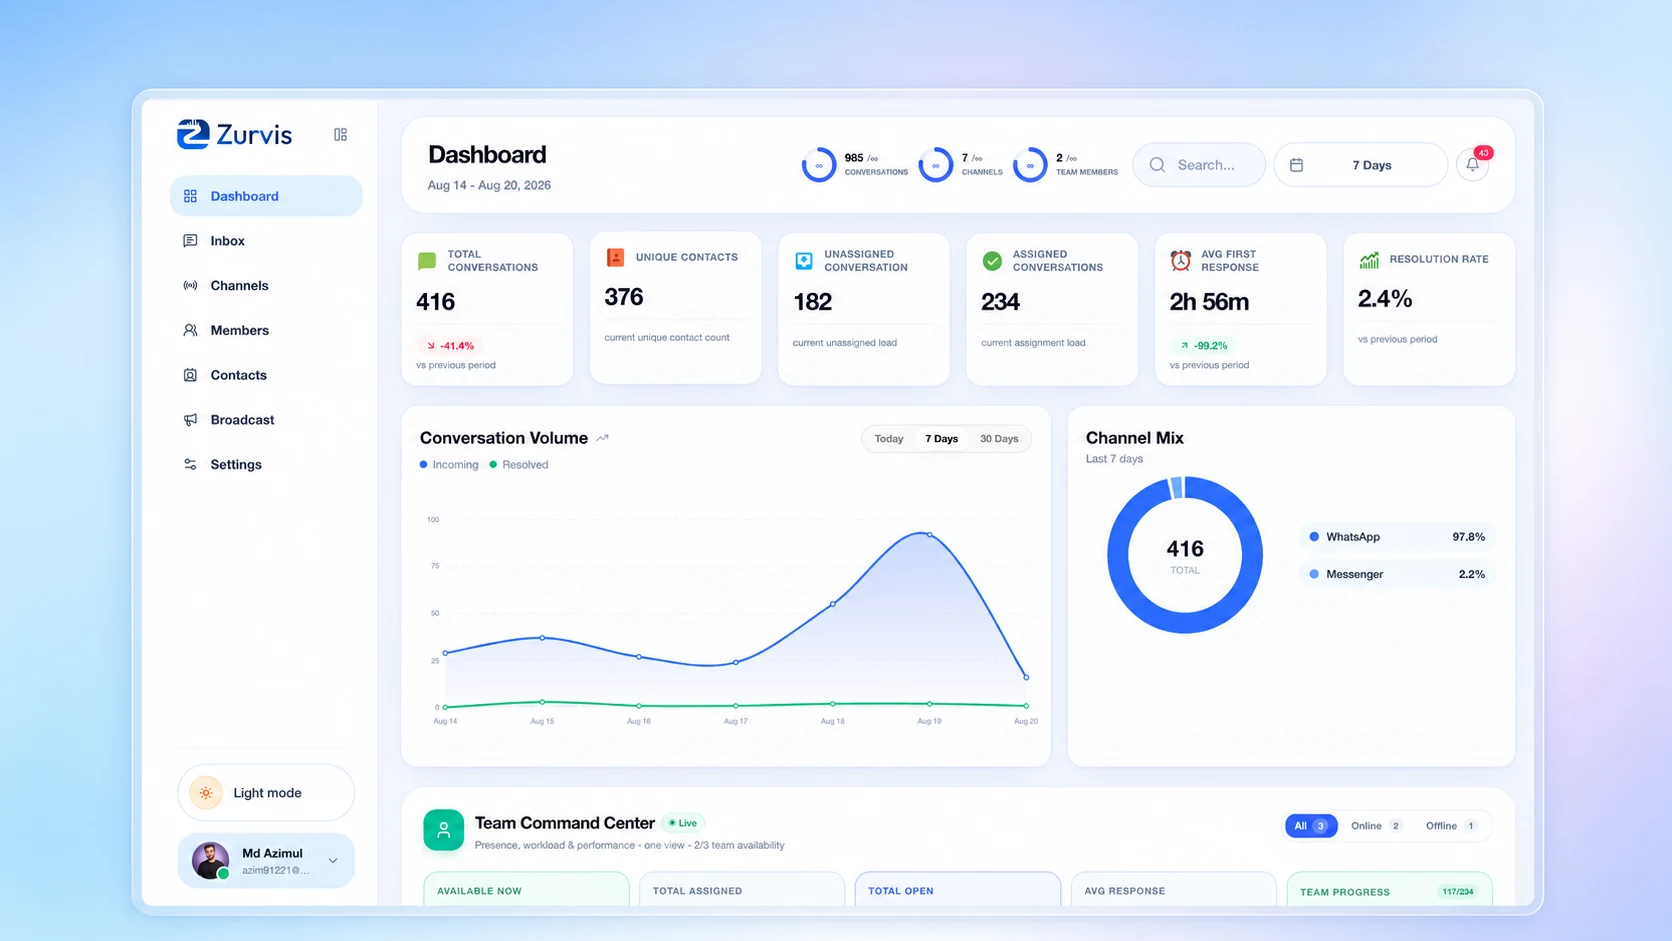Image resolution: width=1672 pixels, height=941 pixels.
Task: Click the -41.4% change badge
Action: (x=450, y=346)
